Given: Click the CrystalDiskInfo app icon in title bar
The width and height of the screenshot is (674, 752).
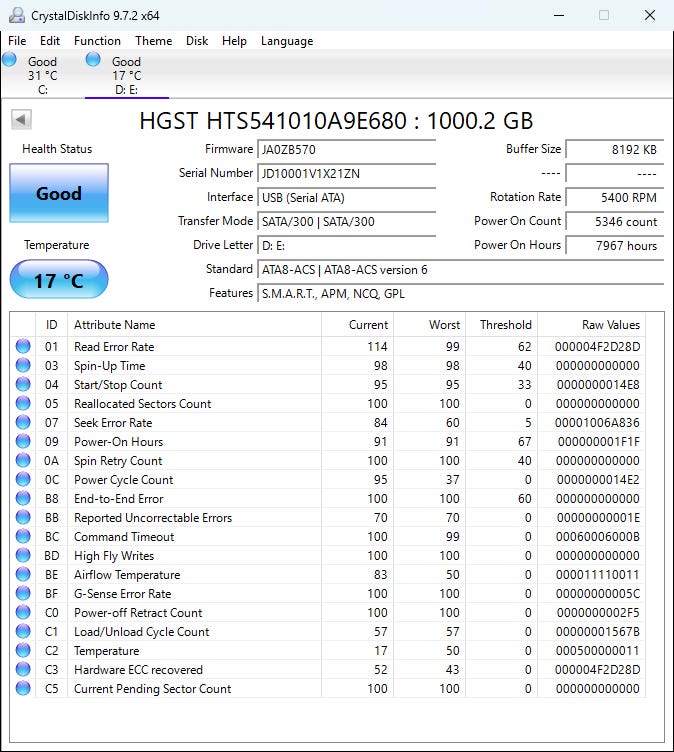Looking at the screenshot, I should 14,15.
